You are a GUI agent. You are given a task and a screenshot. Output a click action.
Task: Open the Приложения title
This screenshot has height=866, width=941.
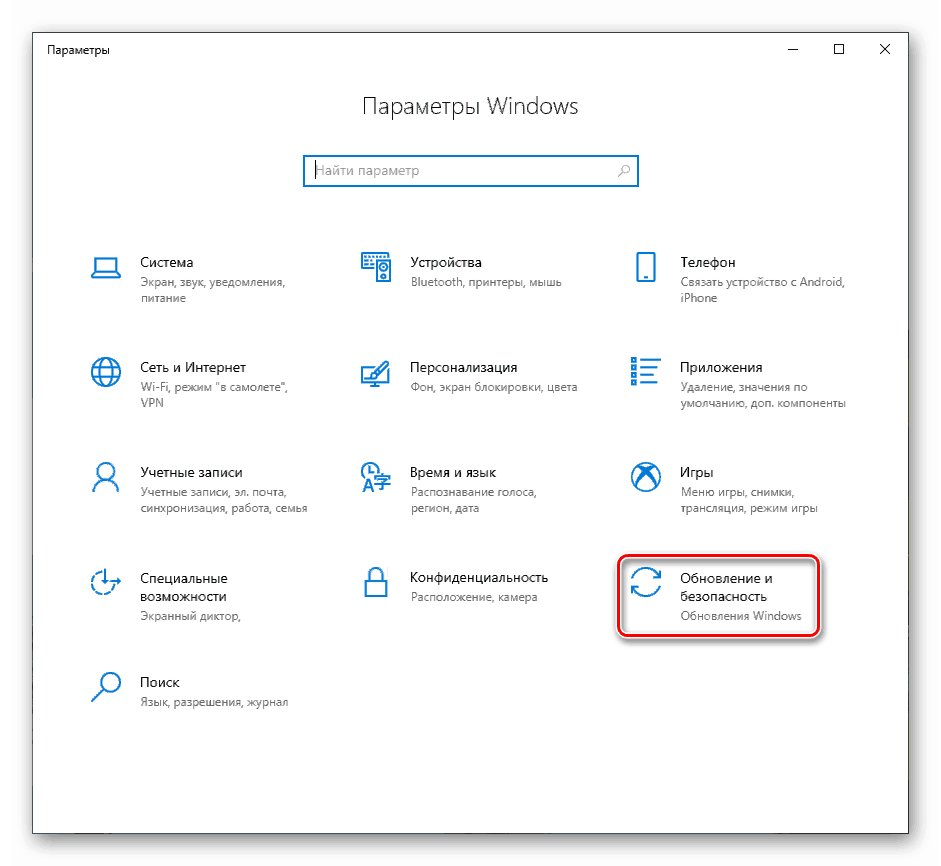point(721,367)
